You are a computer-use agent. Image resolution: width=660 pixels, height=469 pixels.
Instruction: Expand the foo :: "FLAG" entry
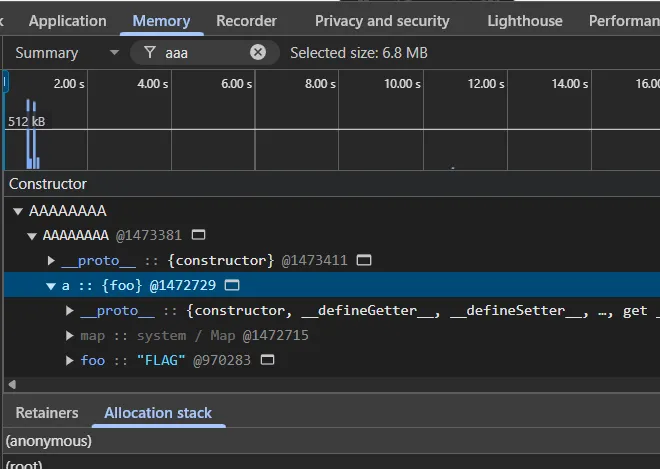point(70,361)
